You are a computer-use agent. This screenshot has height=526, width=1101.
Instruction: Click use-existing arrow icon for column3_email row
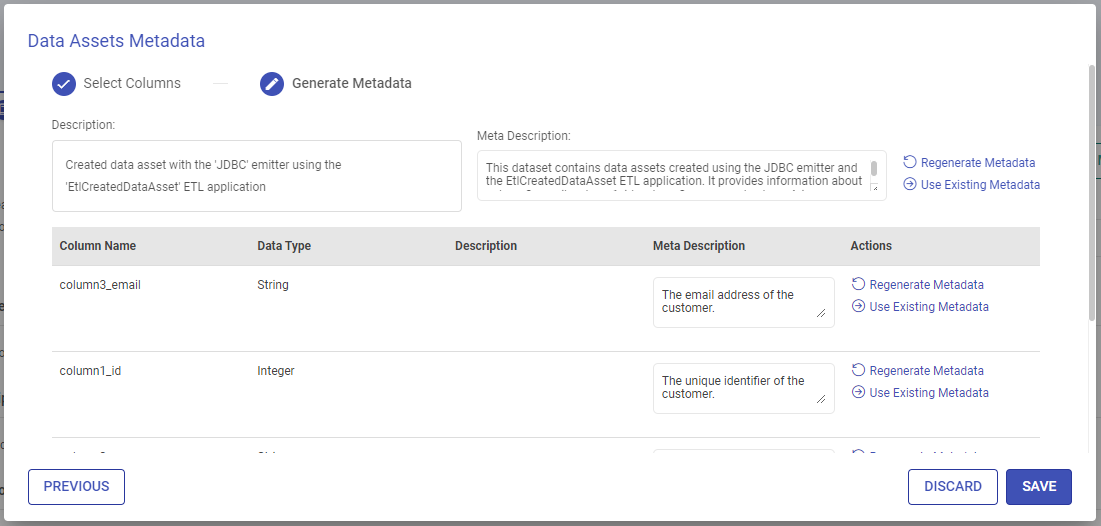858,307
